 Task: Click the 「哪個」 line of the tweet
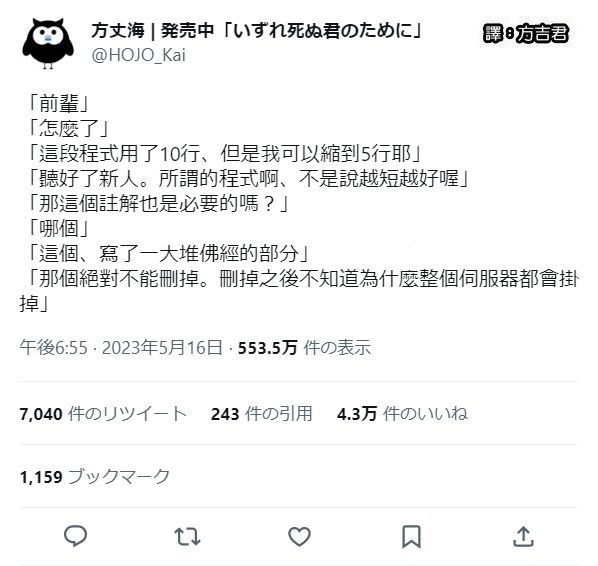click(x=59, y=229)
